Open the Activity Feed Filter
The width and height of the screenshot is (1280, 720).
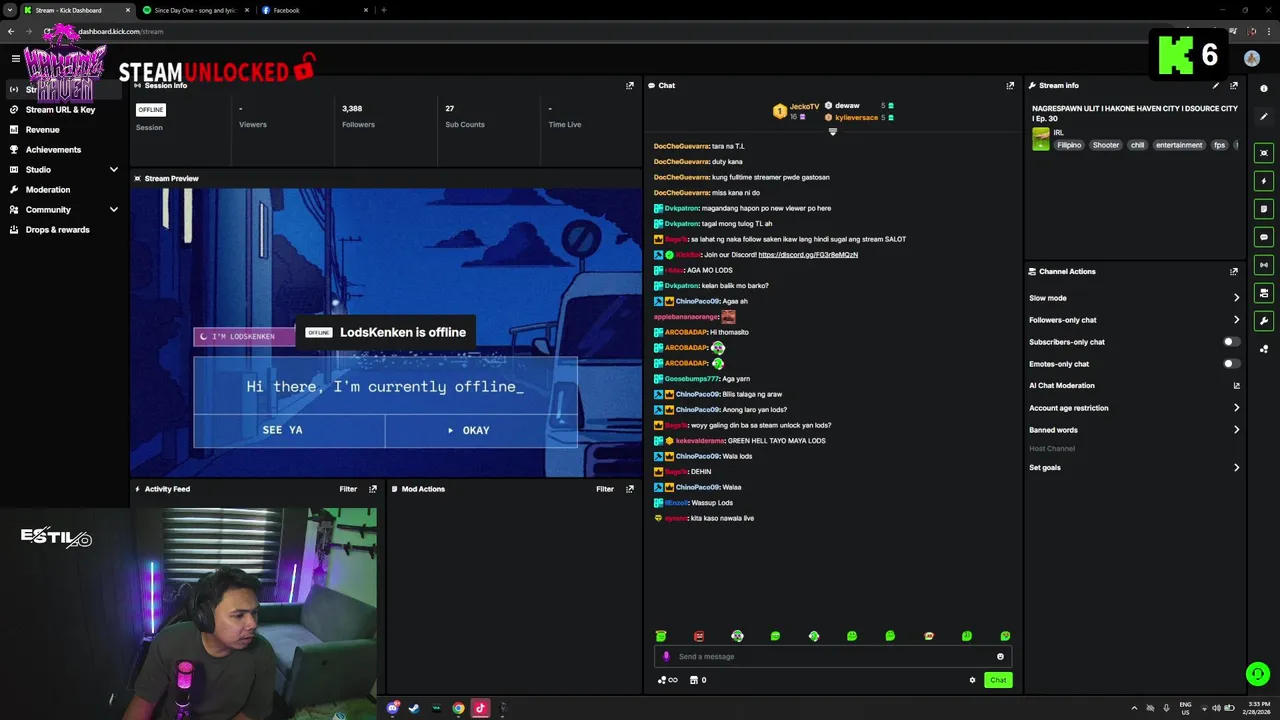click(348, 489)
